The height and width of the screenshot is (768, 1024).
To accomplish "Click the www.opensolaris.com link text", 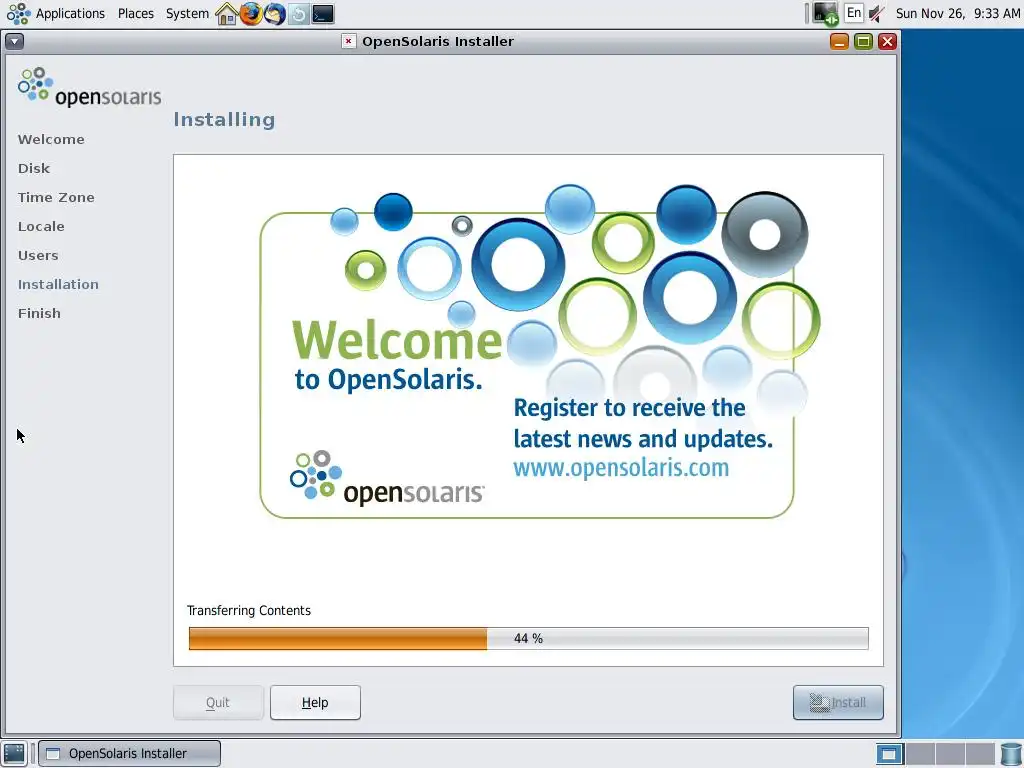I will [621, 468].
